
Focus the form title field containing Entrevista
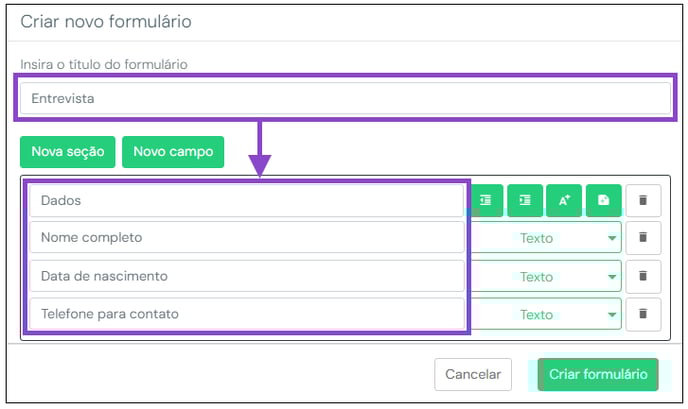point(345,98)
